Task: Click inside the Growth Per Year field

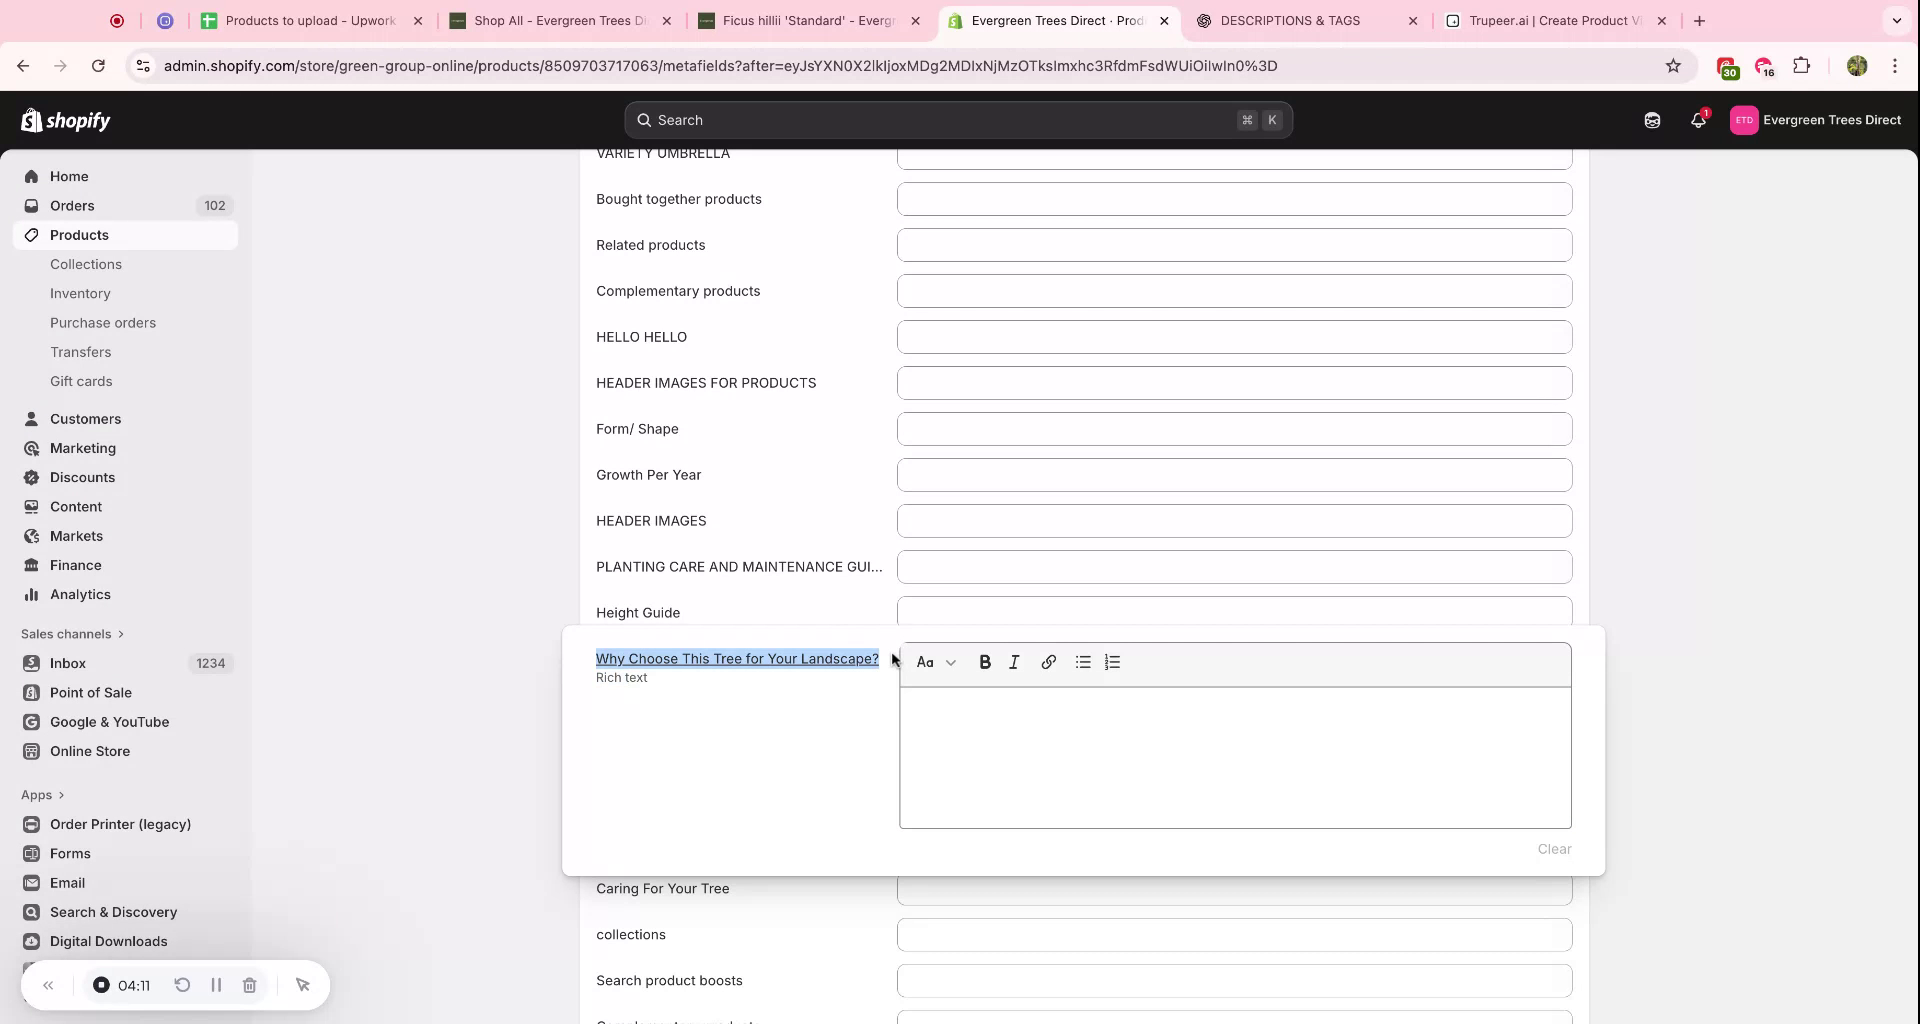Action: (1234, 474)
